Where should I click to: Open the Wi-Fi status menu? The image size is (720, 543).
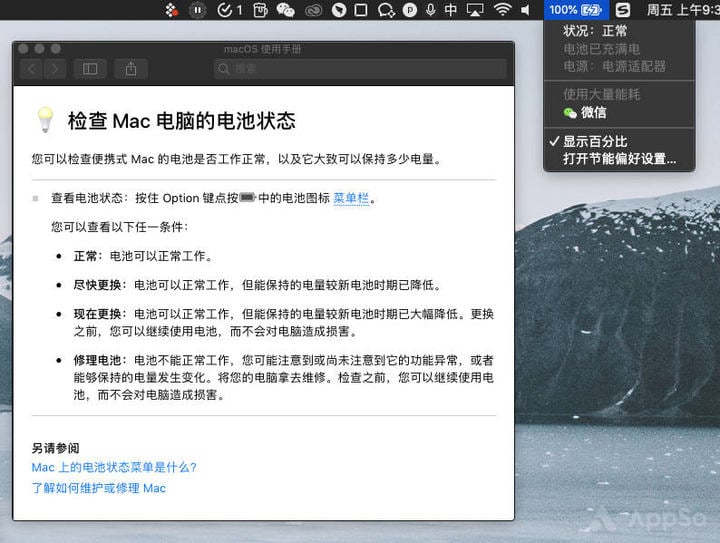pyautogui.click(x=502, y=10)
